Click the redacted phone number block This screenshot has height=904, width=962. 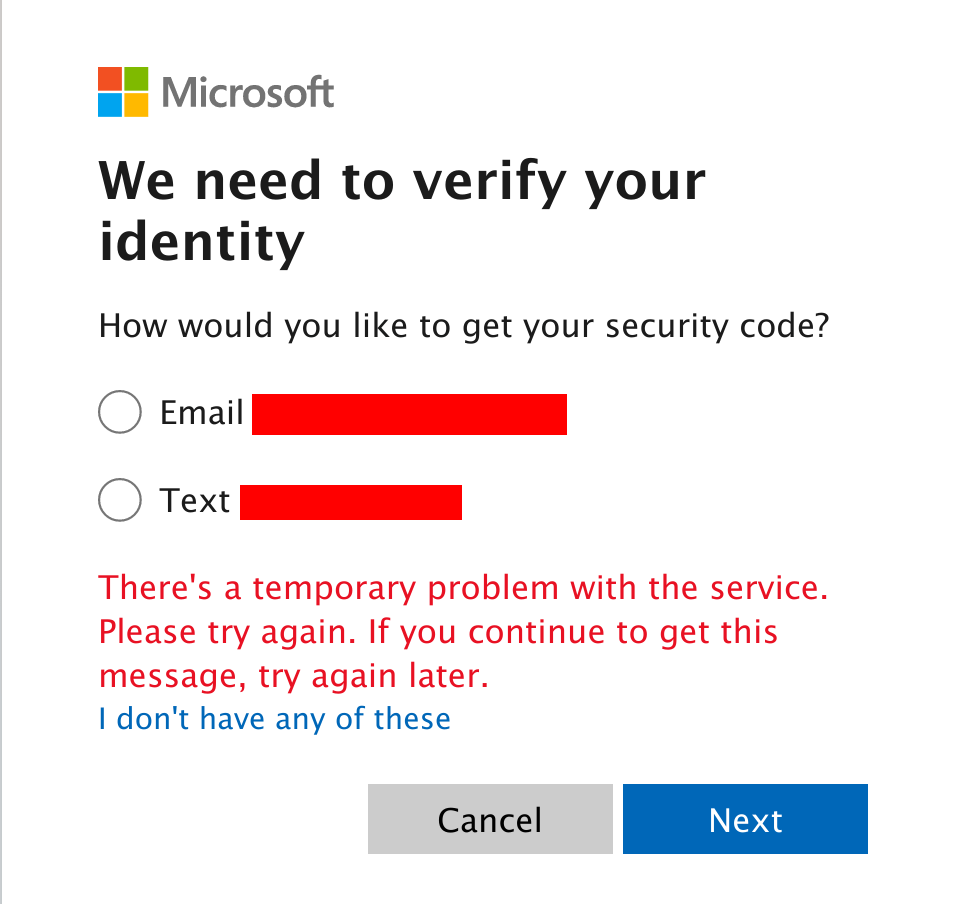[x=351, y=502]
